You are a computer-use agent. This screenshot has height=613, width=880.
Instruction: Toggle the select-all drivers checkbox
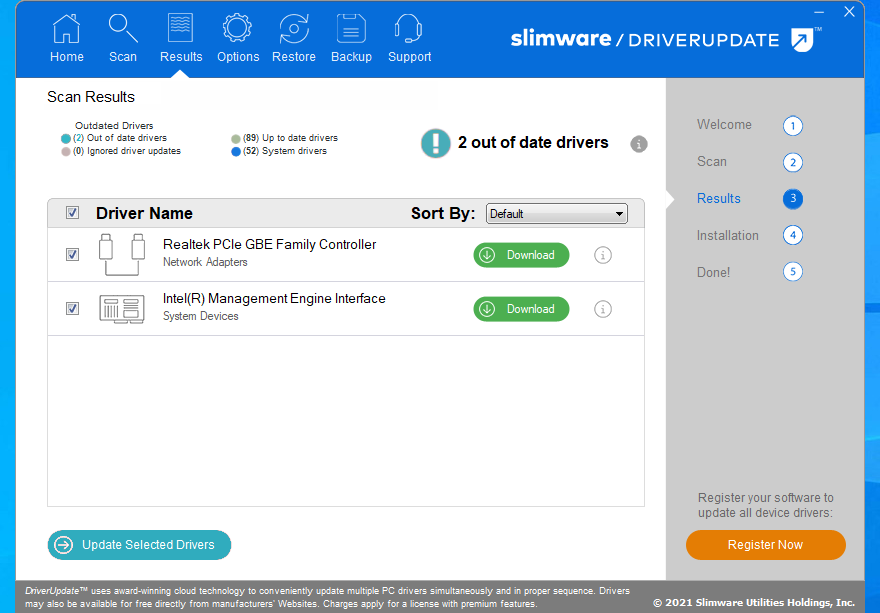click(x=72, y=213)
